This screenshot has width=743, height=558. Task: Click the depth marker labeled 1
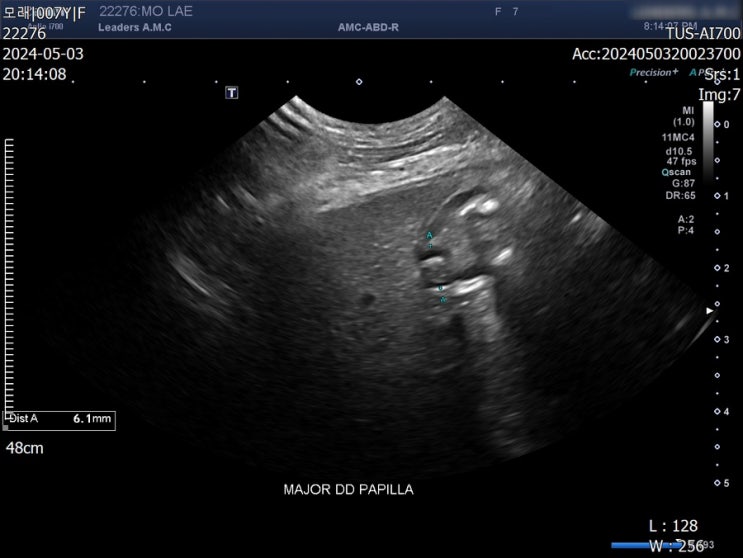[x=723, y=196]
